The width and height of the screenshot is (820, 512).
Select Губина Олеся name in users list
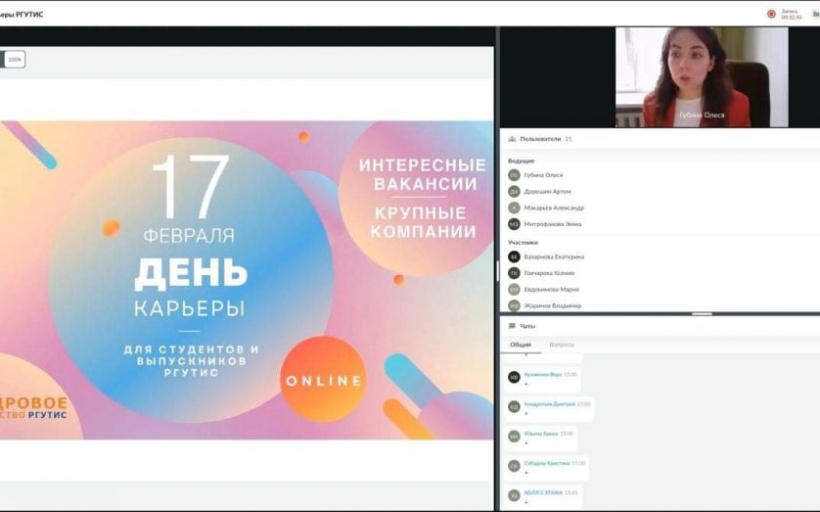coord(543,175)
